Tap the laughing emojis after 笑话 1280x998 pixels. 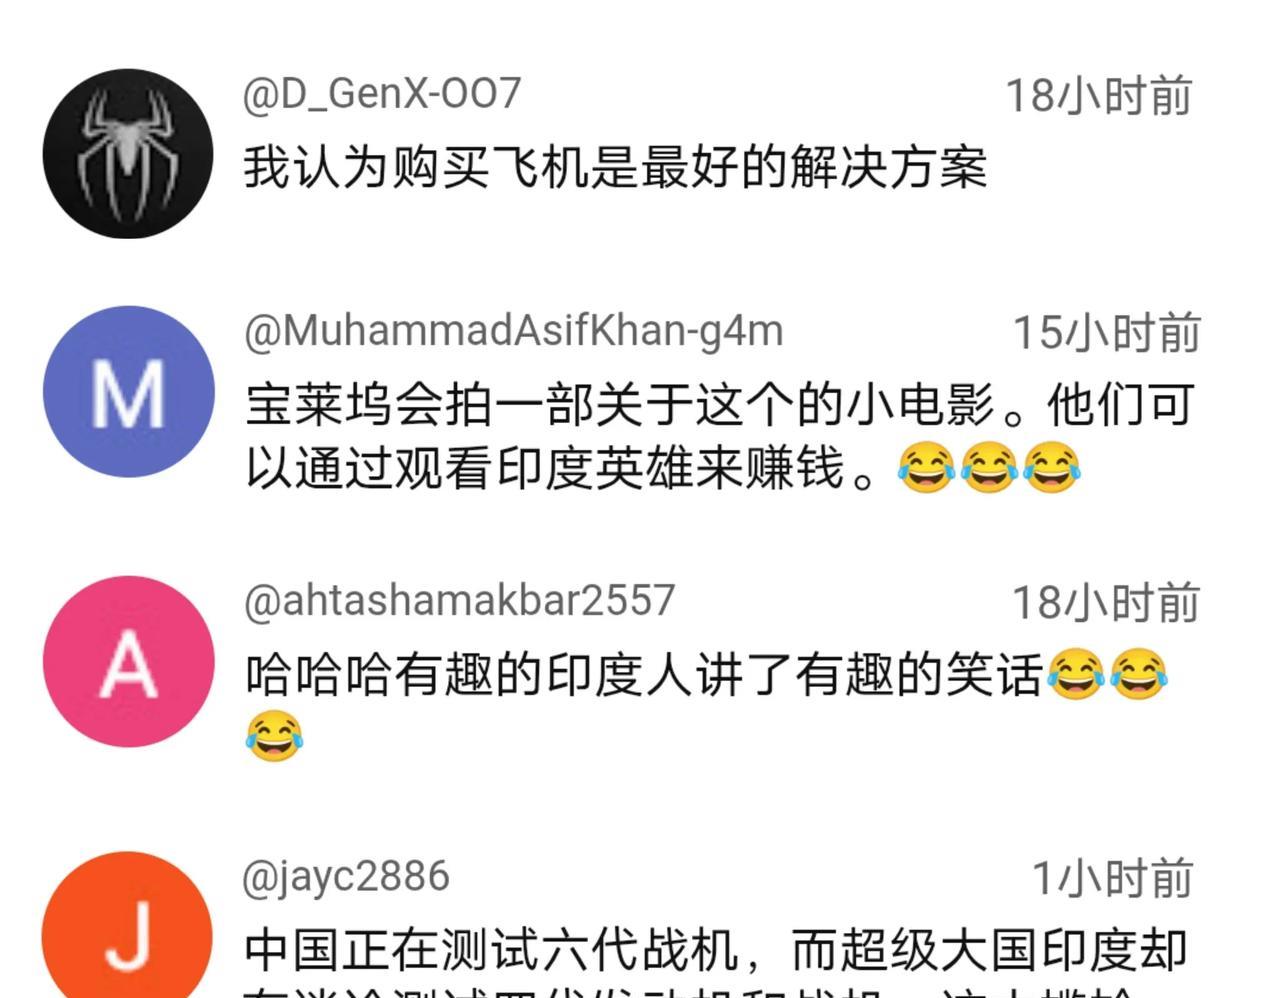tap(1107, 674)
